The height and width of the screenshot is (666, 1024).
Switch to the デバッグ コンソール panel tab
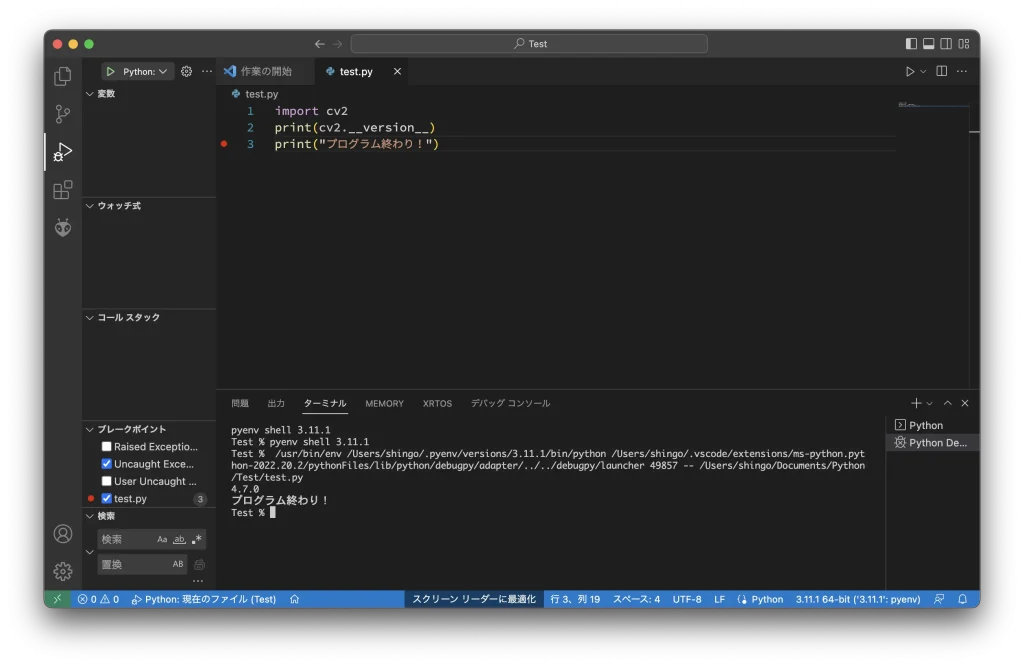(x=510, y=404)
